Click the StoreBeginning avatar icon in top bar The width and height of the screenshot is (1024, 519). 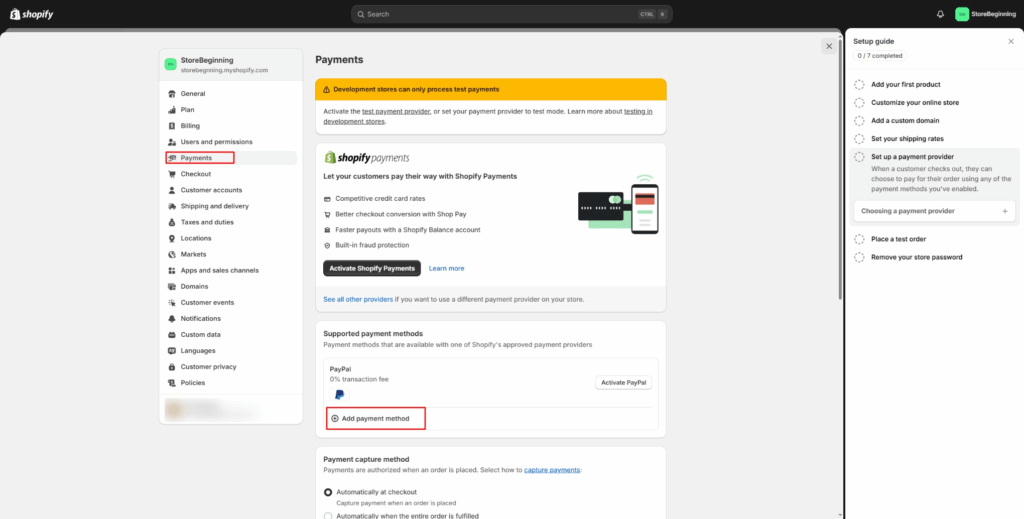click(962, 14)
